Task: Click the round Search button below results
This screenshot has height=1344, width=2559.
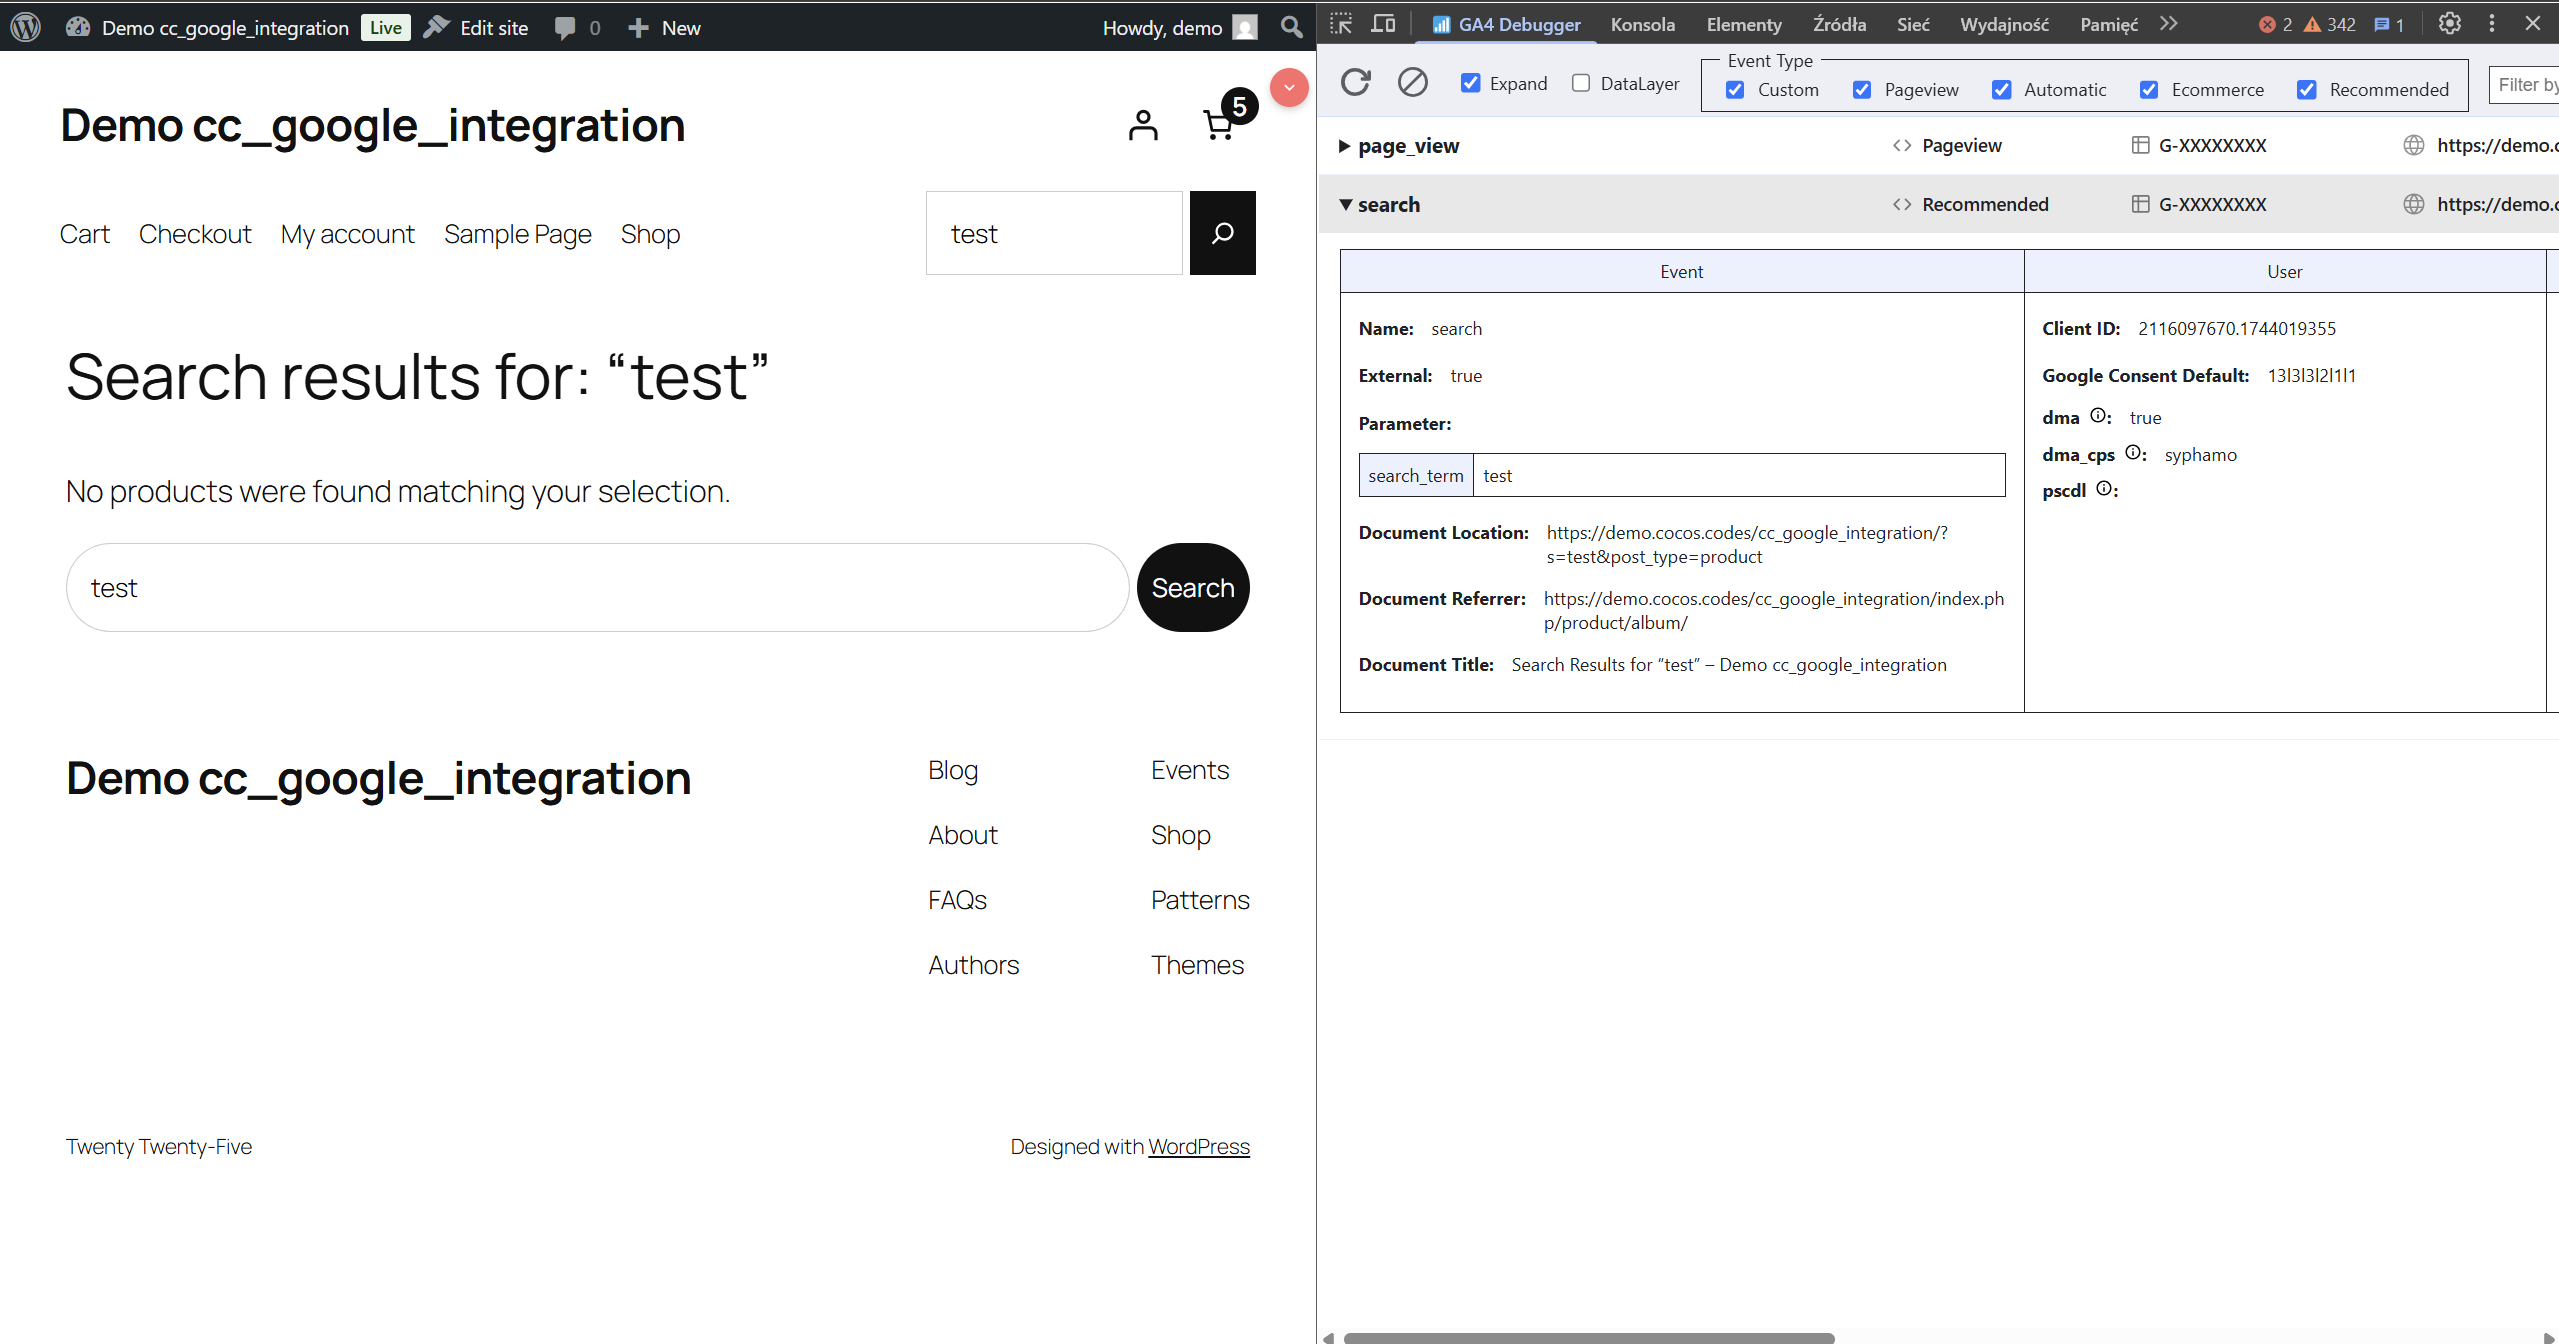Action: (x=1192, y=588)
